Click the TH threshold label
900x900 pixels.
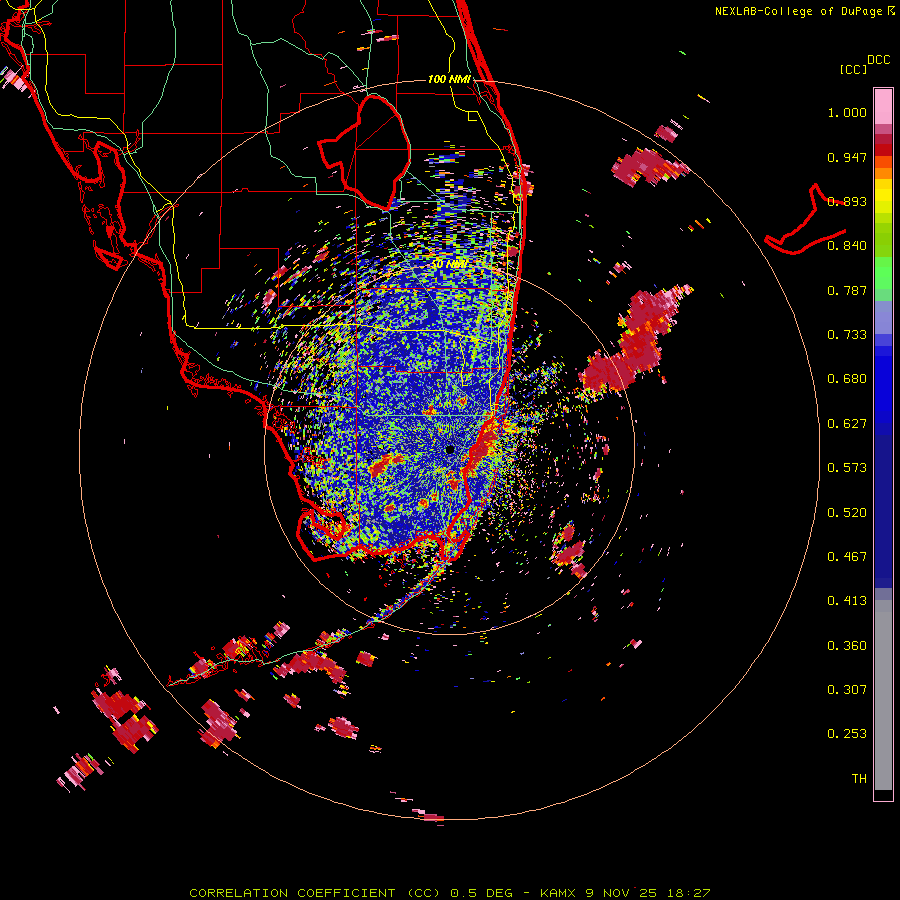click(x=859, y=779)
